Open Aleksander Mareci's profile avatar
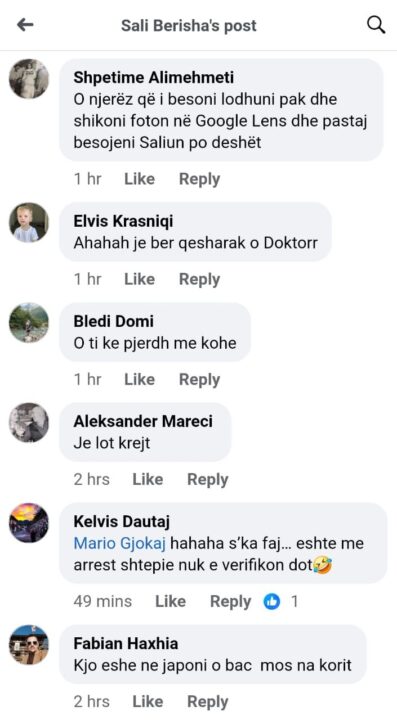 28,422
